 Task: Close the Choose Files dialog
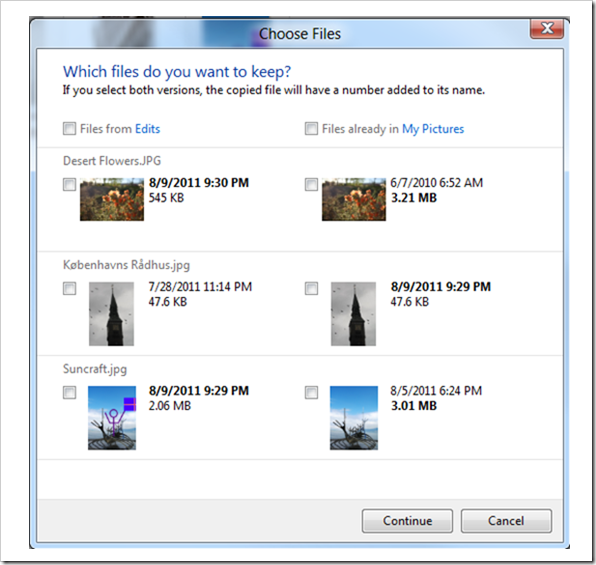point(547,28)
